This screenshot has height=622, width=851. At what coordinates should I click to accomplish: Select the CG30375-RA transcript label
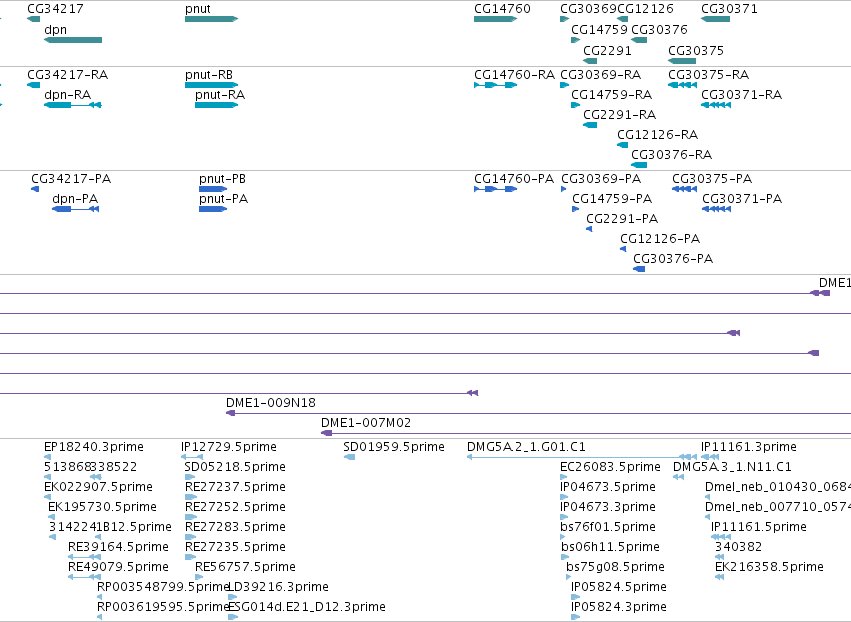(x=708, y=74)
